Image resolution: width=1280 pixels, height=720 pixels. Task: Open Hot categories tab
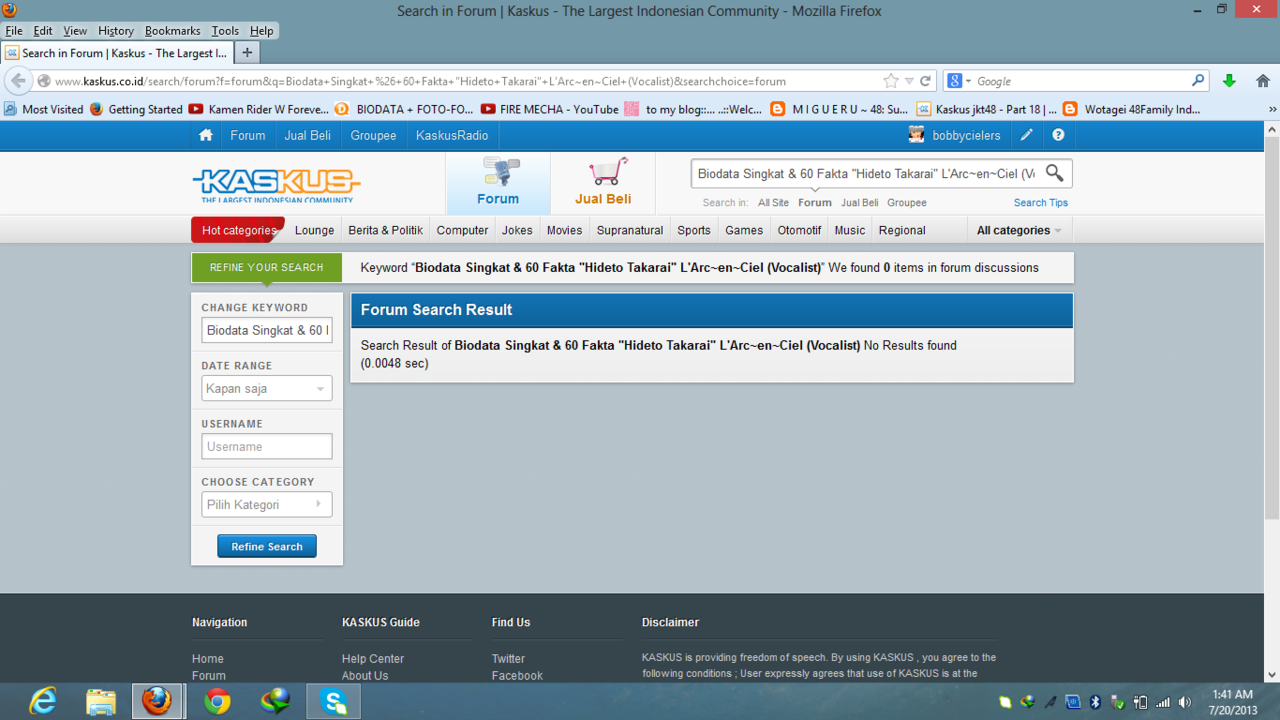coord(238,230)
